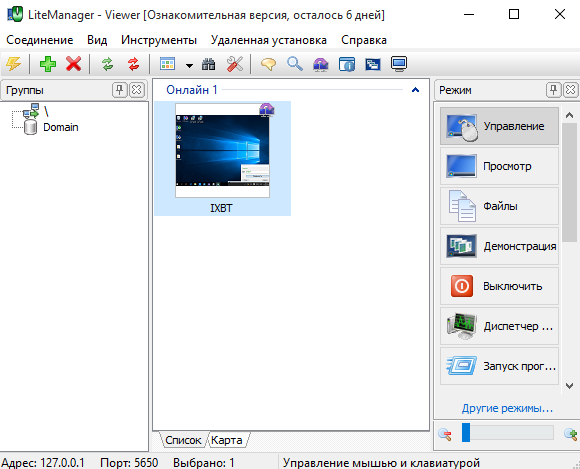Pin the Группы panel
This screenshot has height=469, width=580.
click(119, 90)
